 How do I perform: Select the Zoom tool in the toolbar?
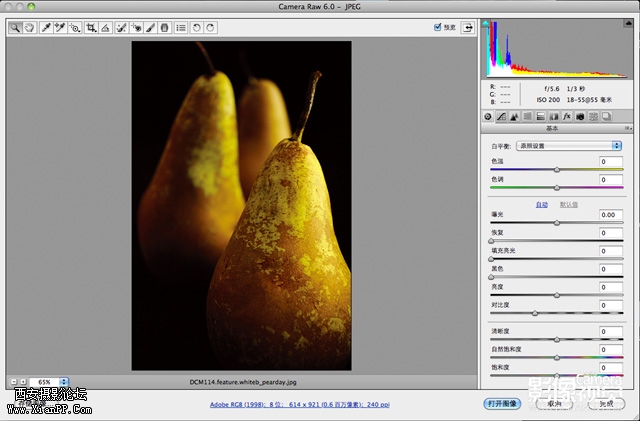pyautogui.click(x=15, y=28)
